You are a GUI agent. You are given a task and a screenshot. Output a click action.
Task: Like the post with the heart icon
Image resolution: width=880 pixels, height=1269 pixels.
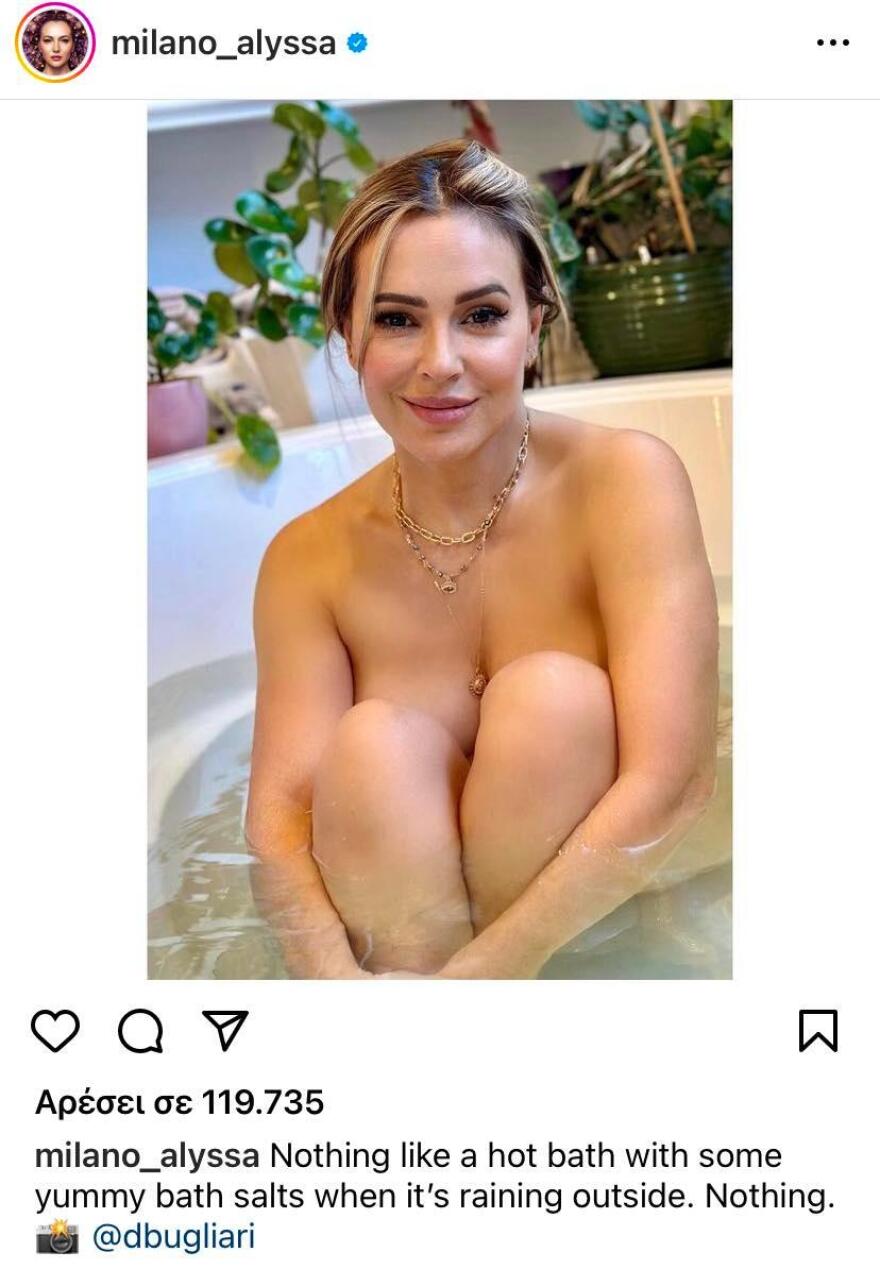pos(55,1031)
